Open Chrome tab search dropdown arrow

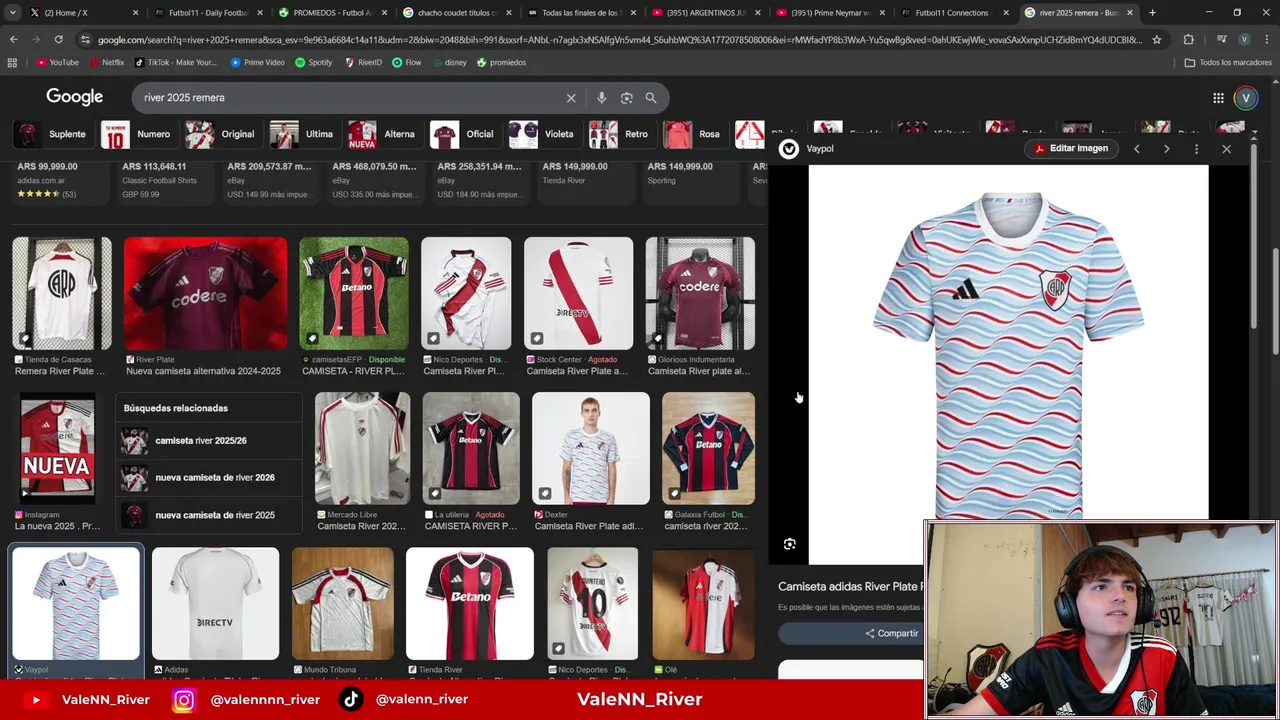click(13, 13)
